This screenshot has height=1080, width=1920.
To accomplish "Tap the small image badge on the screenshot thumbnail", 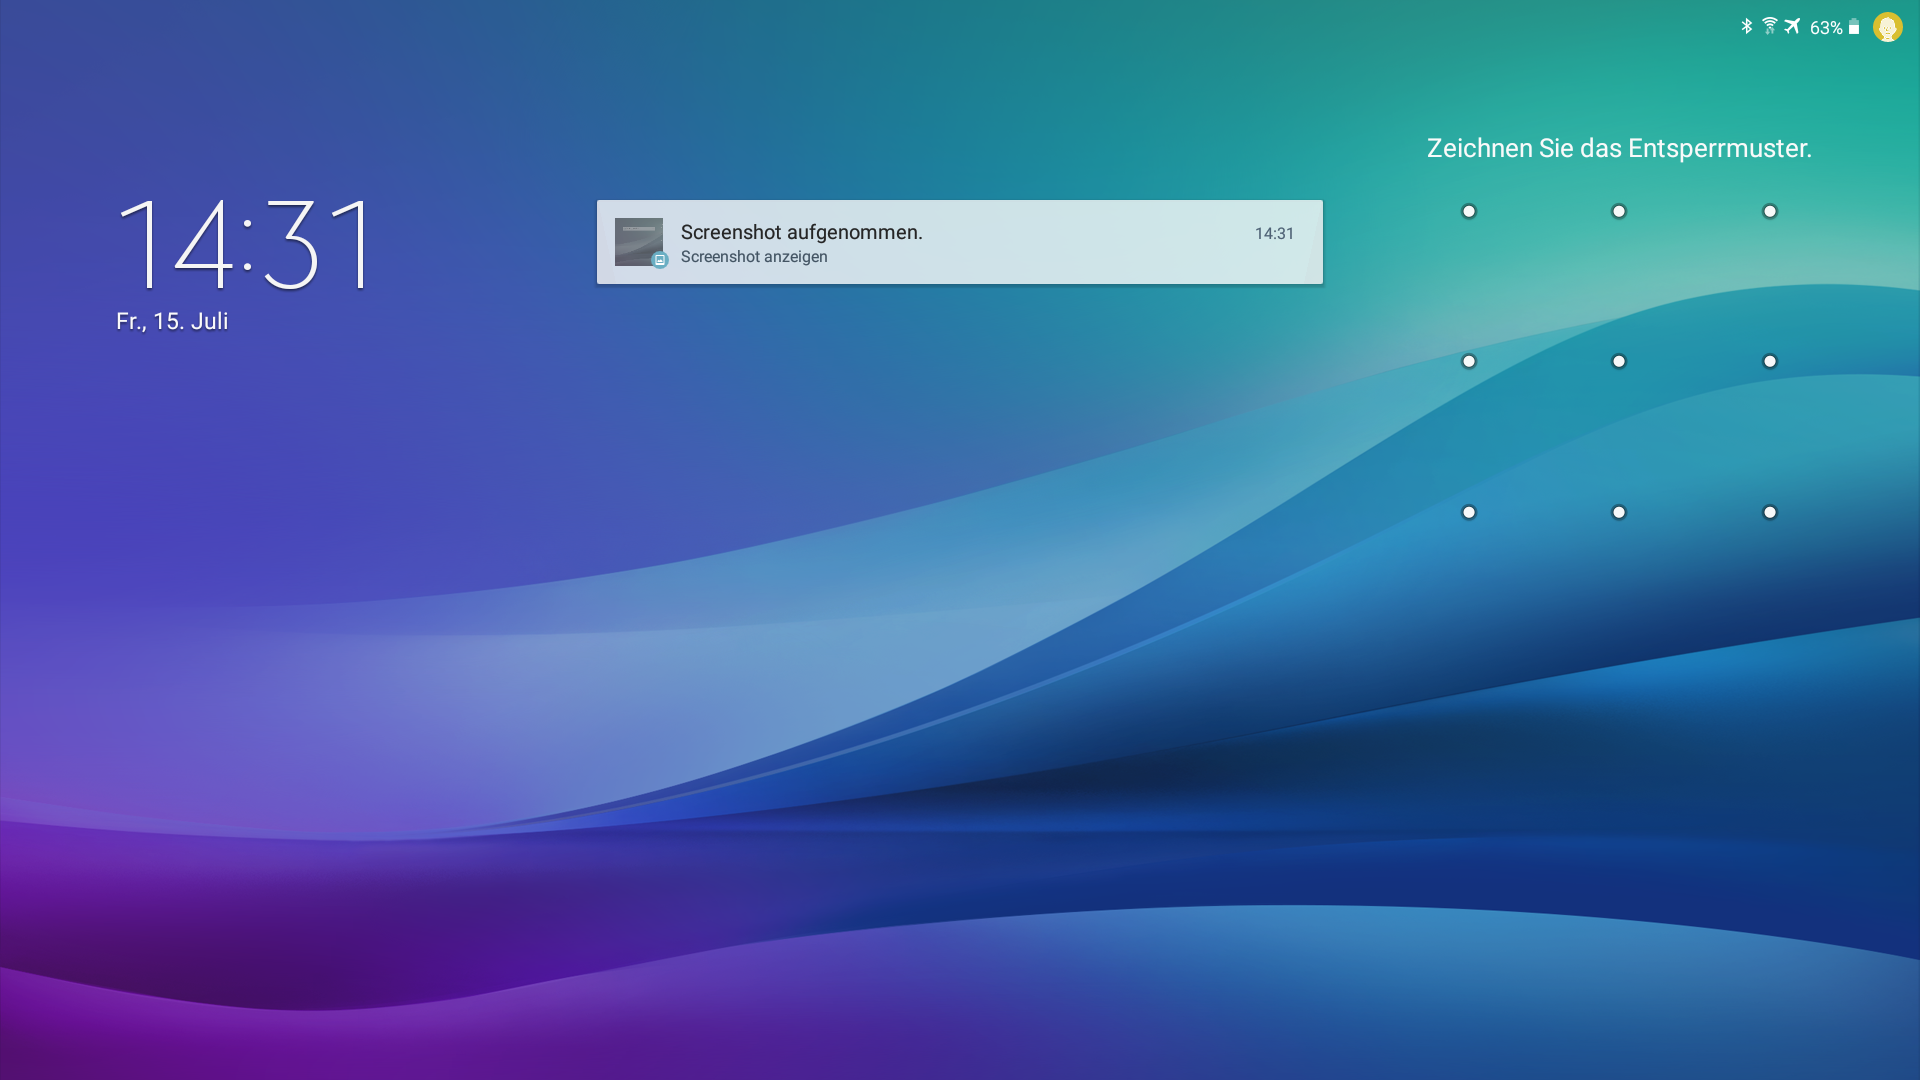I will [659, 260].
